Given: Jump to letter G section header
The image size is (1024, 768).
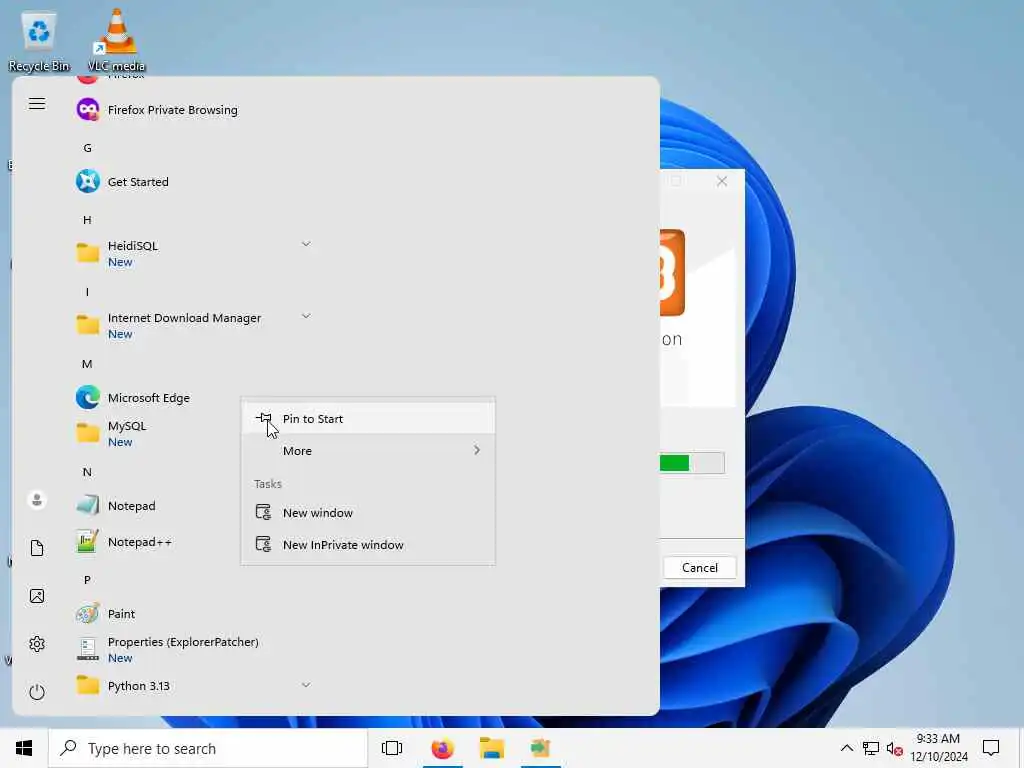Looking at the screenshot, I should coord(88,148).
